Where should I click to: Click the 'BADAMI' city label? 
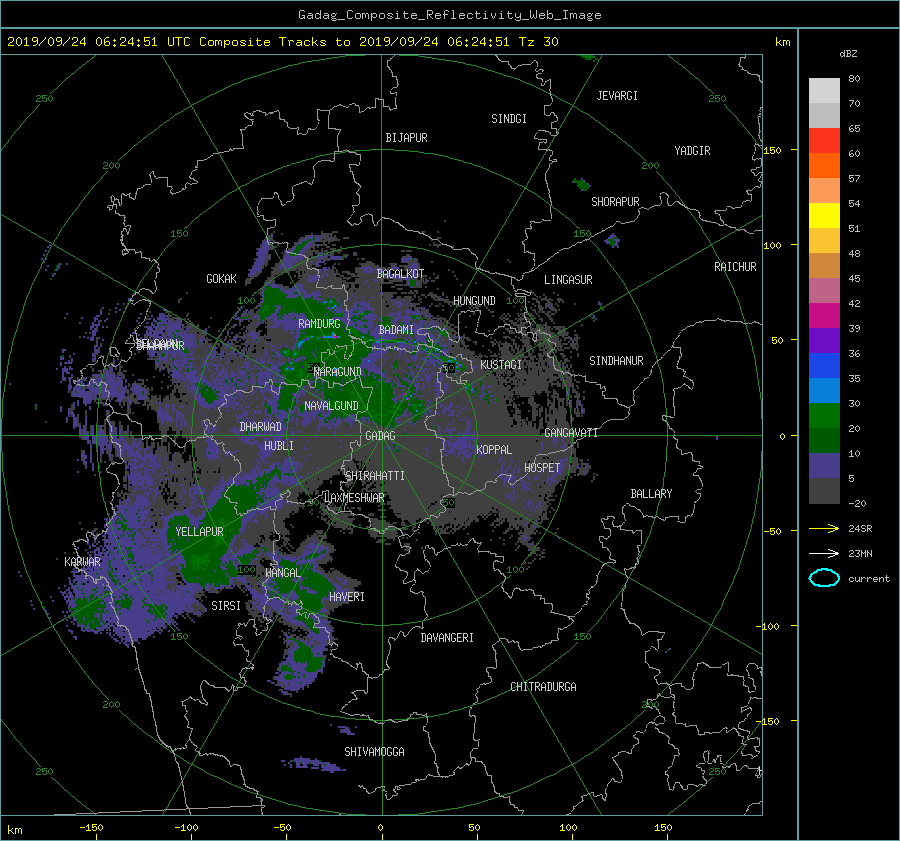click(x=396, y=330)
